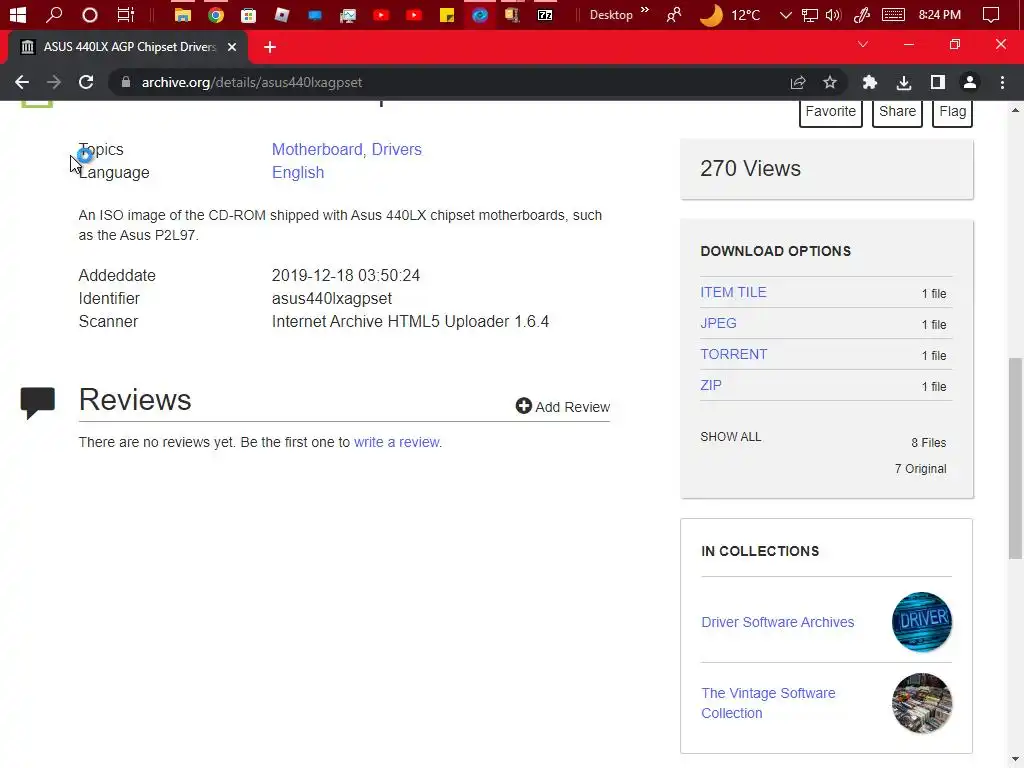This screenshot has width=1024, height=768.
Task: Open the Windows Start menu
Action: pyautogui.click(x=18, y=14)
